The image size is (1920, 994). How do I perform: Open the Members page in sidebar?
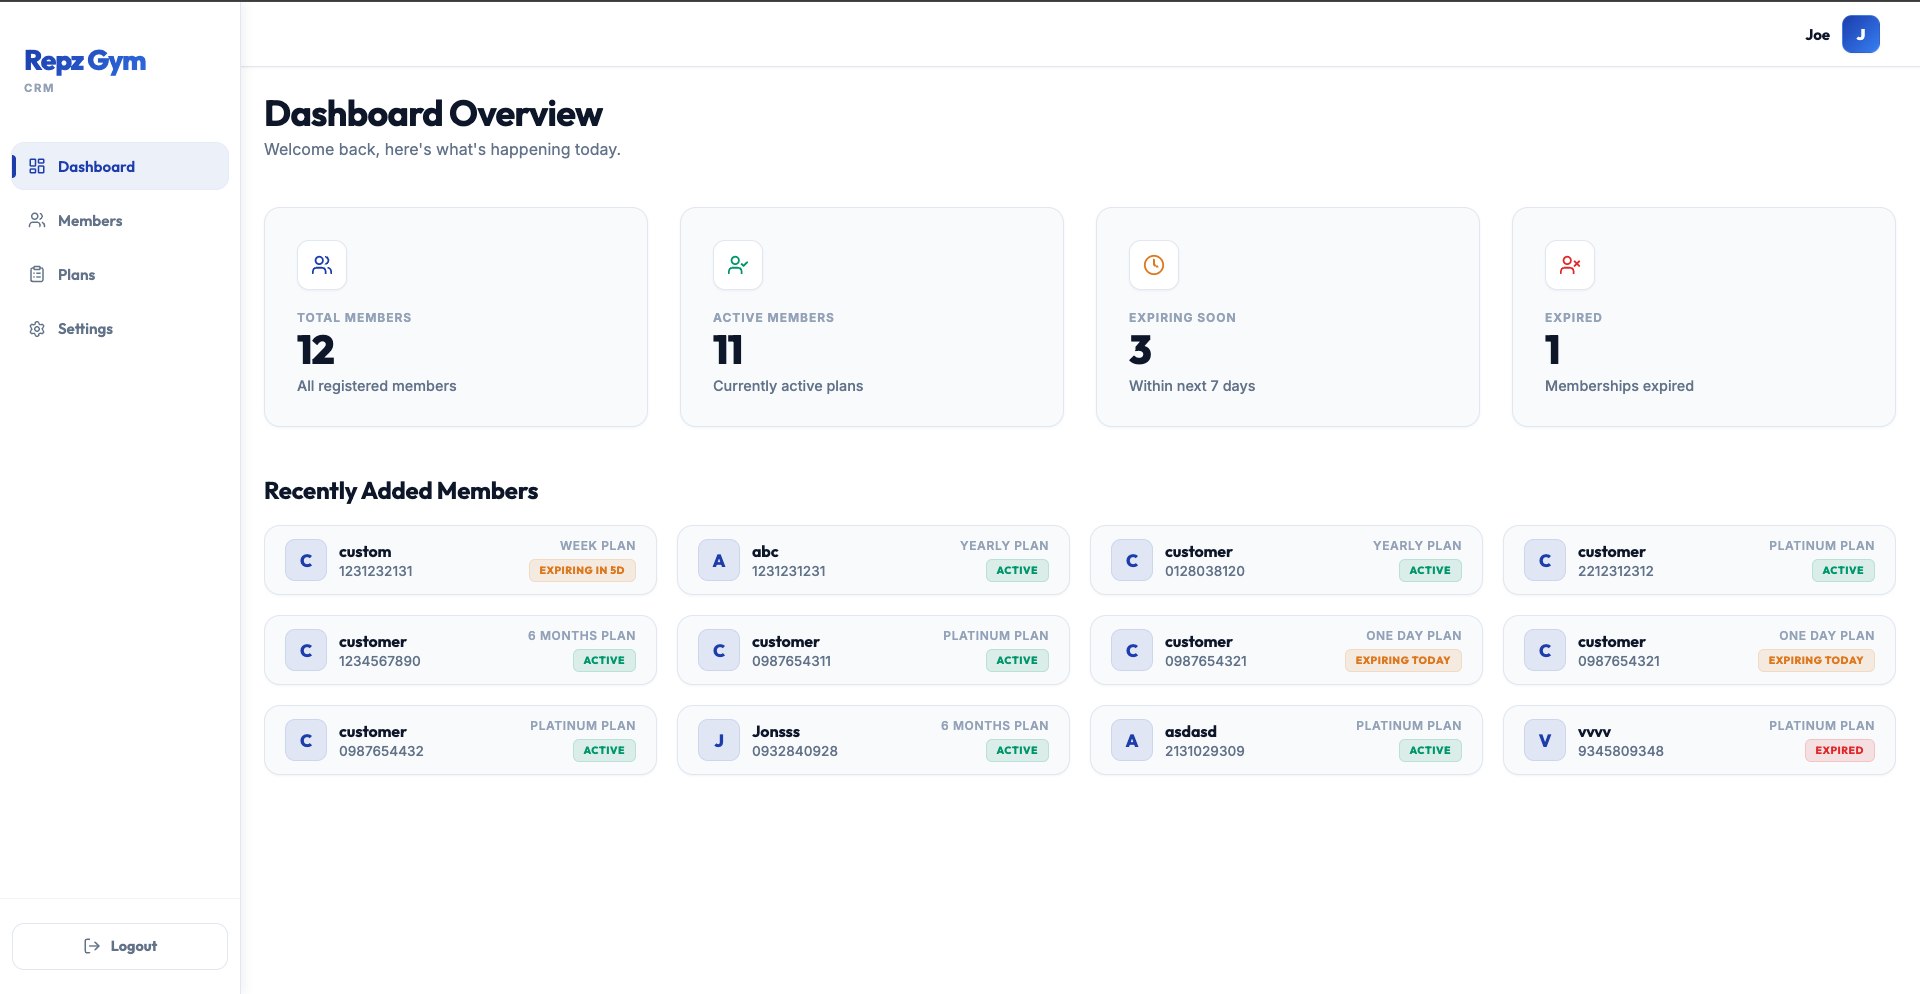(90, 221)
